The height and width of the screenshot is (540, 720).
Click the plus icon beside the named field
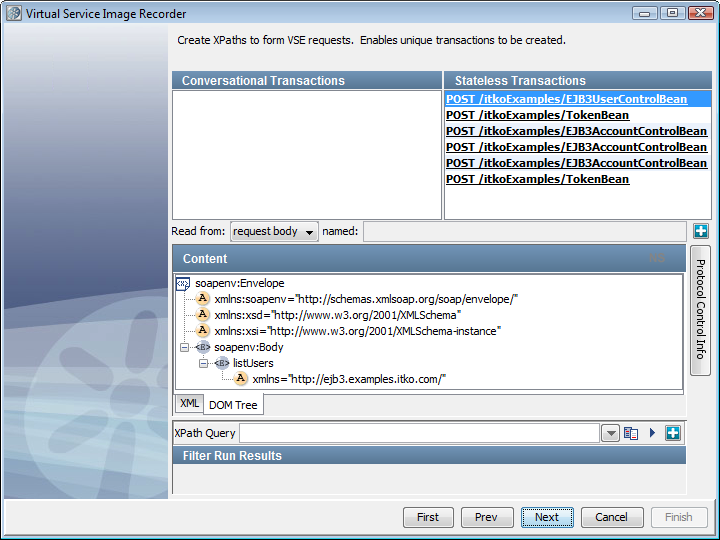tap(701, 231)
